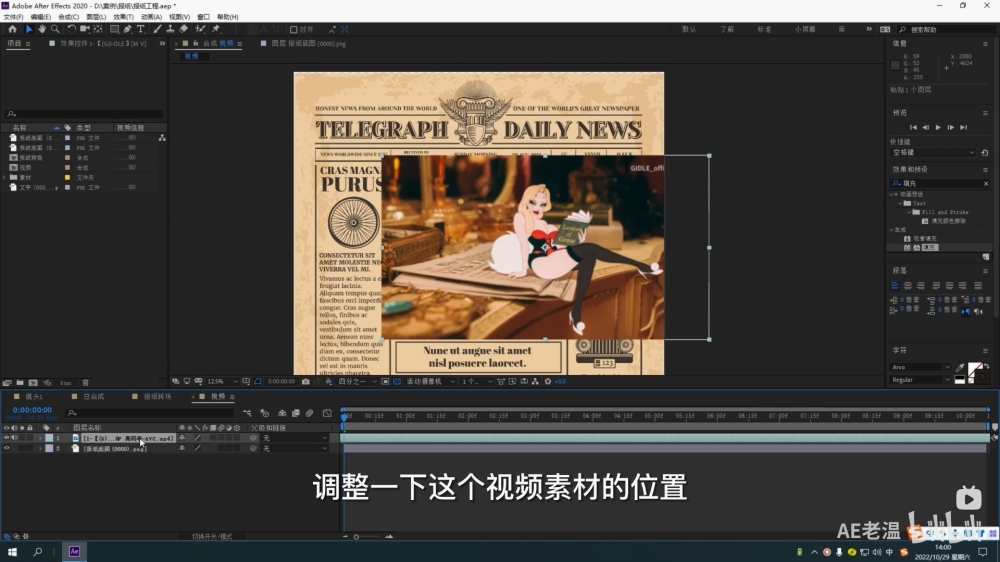Click the trash delete icon in Project panel
1000x562 pixels.
[85, 383]
